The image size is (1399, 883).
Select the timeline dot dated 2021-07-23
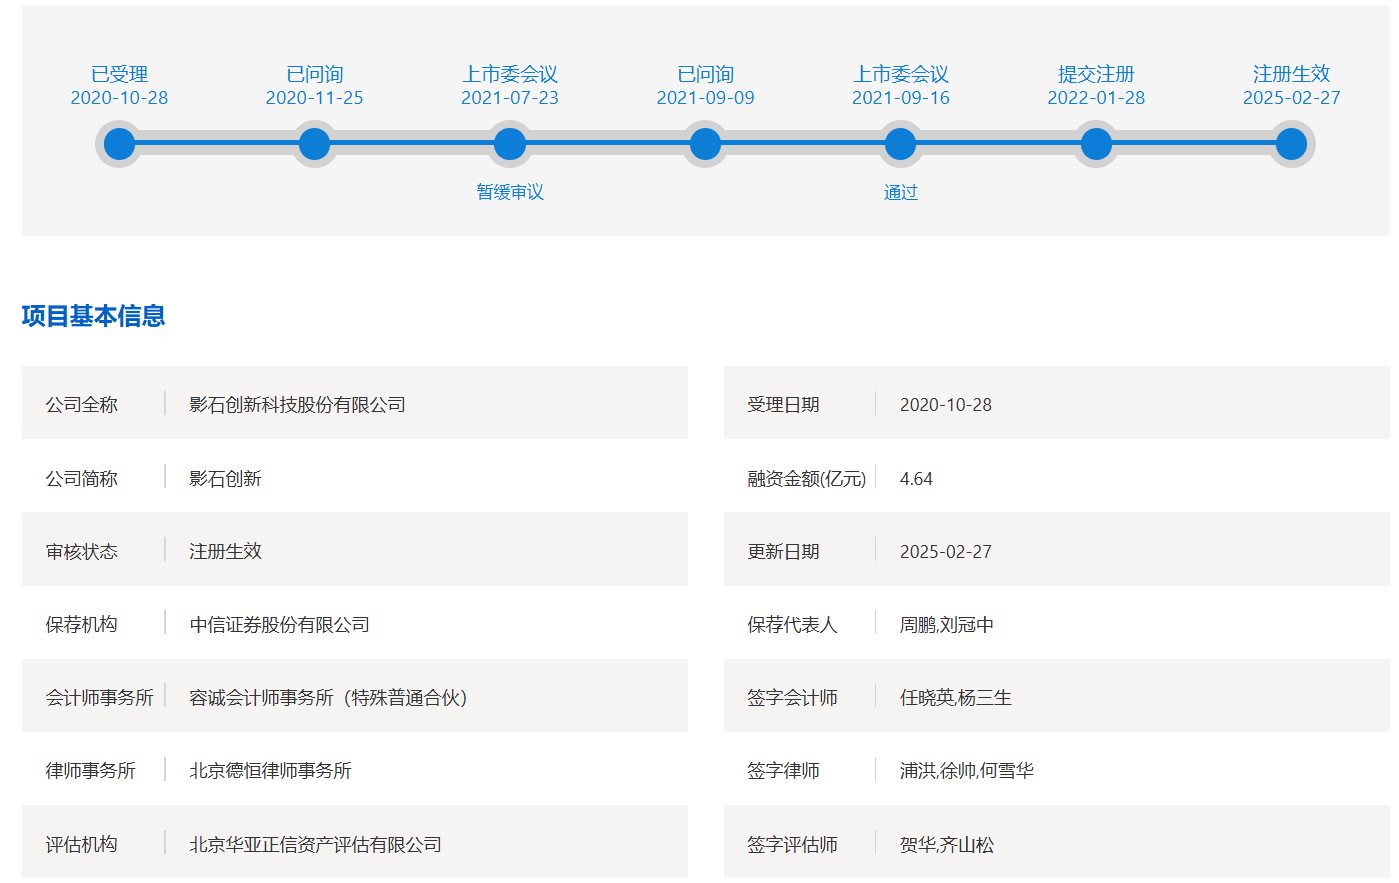pyautogui.click(x=510, y=144)
